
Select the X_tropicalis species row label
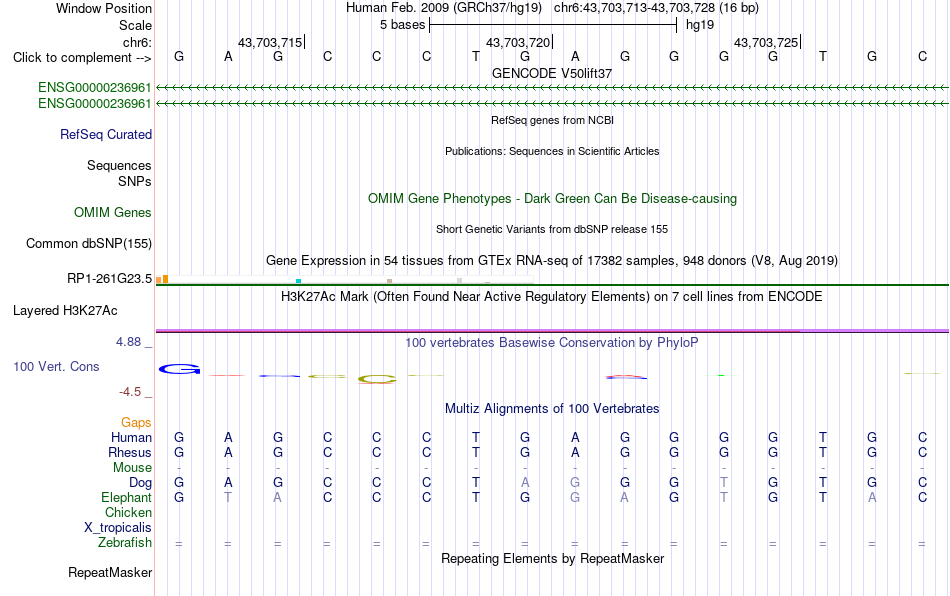[118, 528]
